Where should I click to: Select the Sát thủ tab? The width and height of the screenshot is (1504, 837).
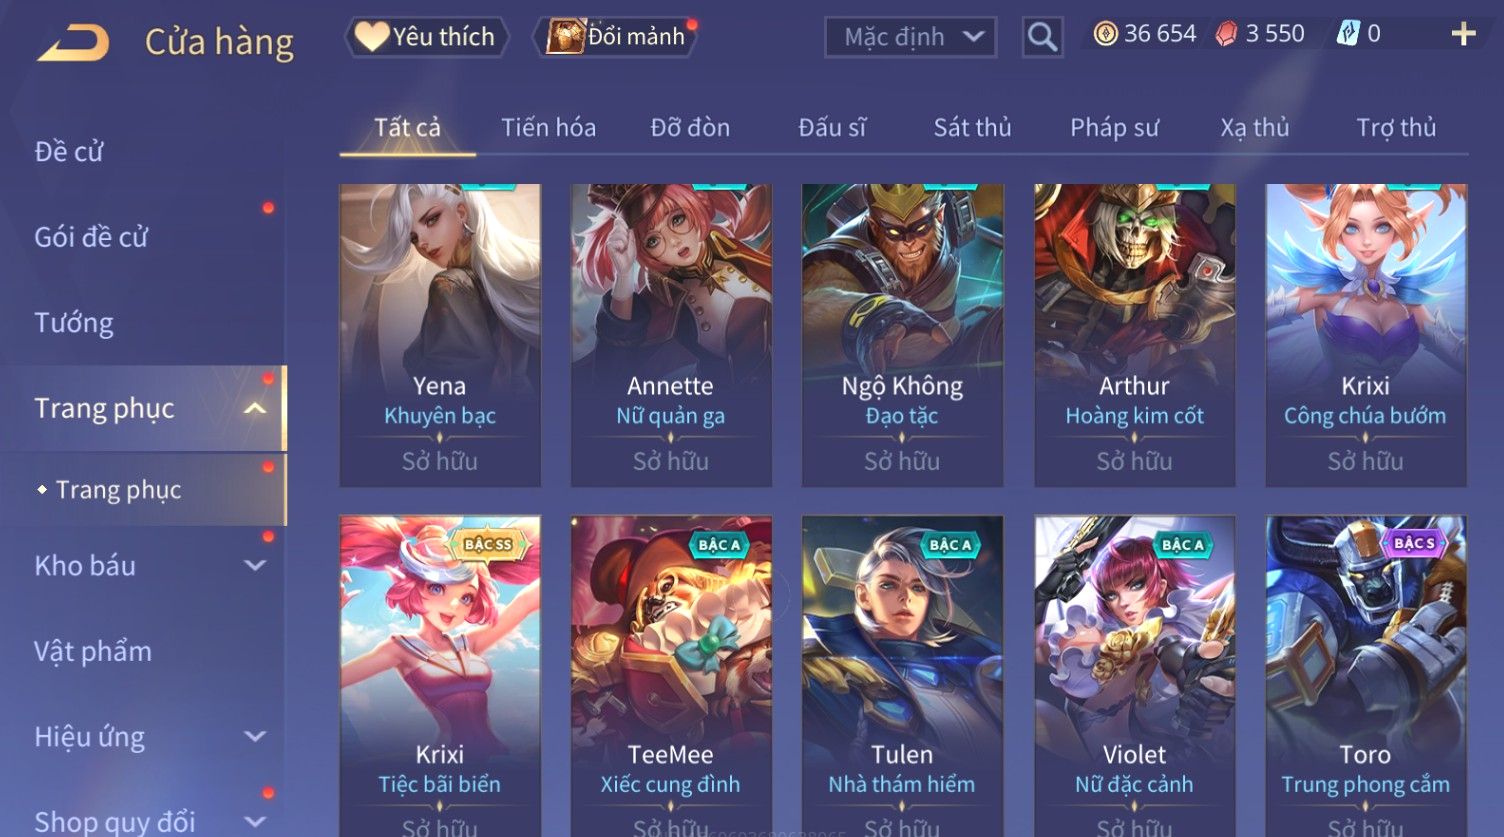(x=972, y=128)
